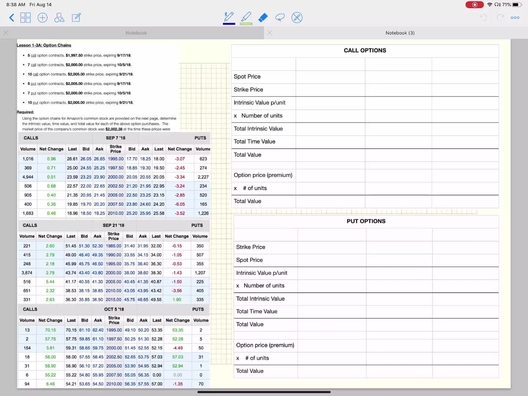This screenshot has height=396, width=528.
Task: Tap Option price (premium) in PUT OPTIONS table
Action: point(265,345)
